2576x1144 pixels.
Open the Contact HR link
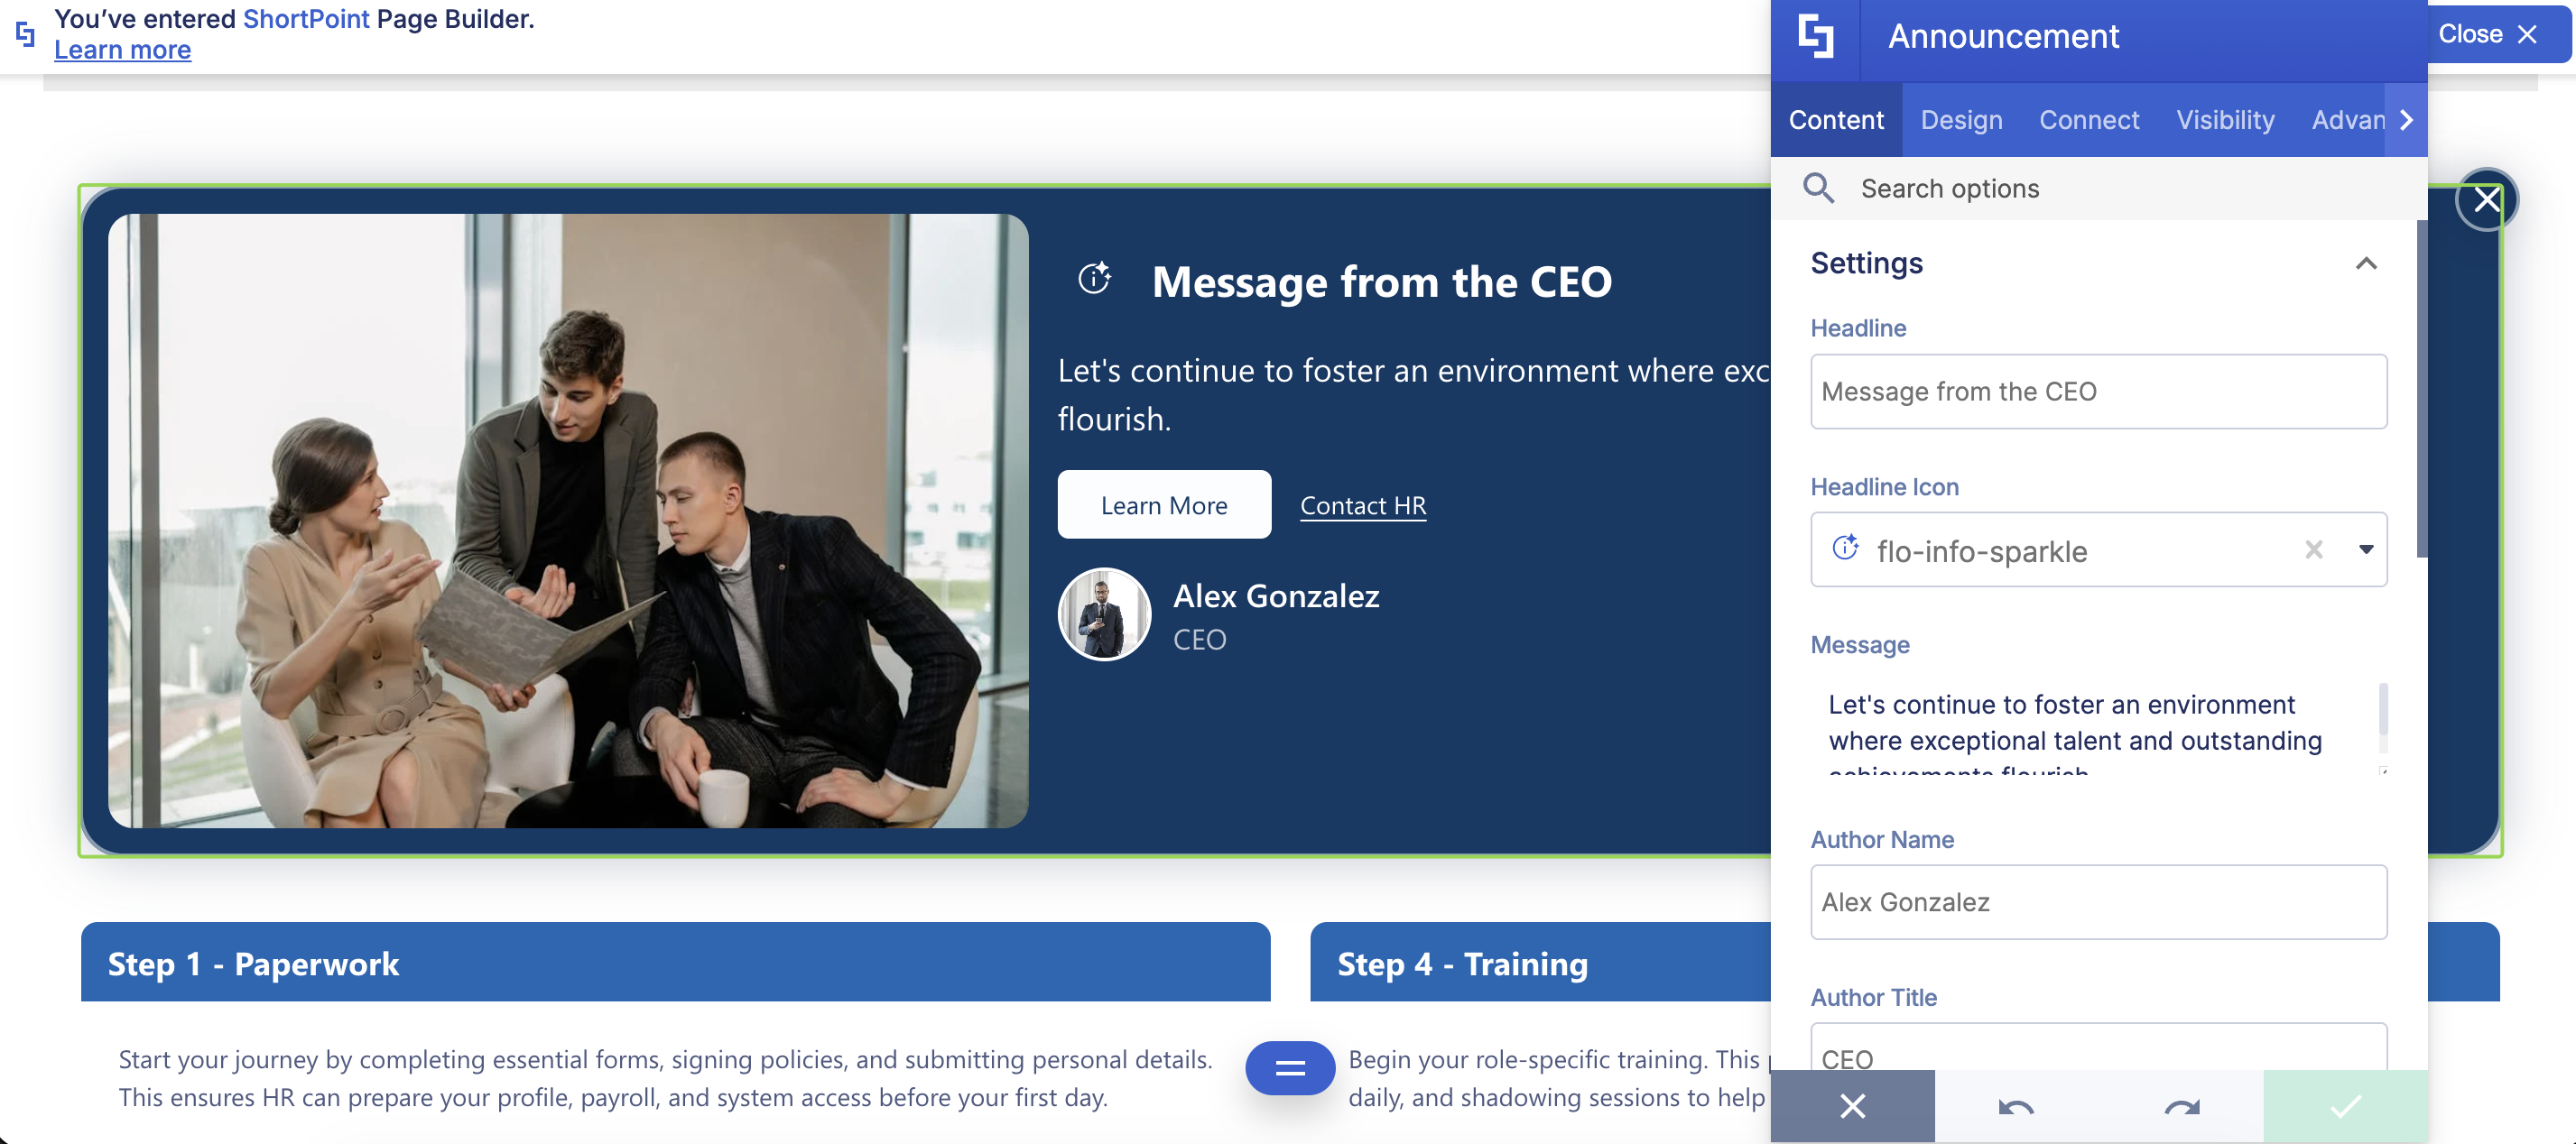[1362, 505]
